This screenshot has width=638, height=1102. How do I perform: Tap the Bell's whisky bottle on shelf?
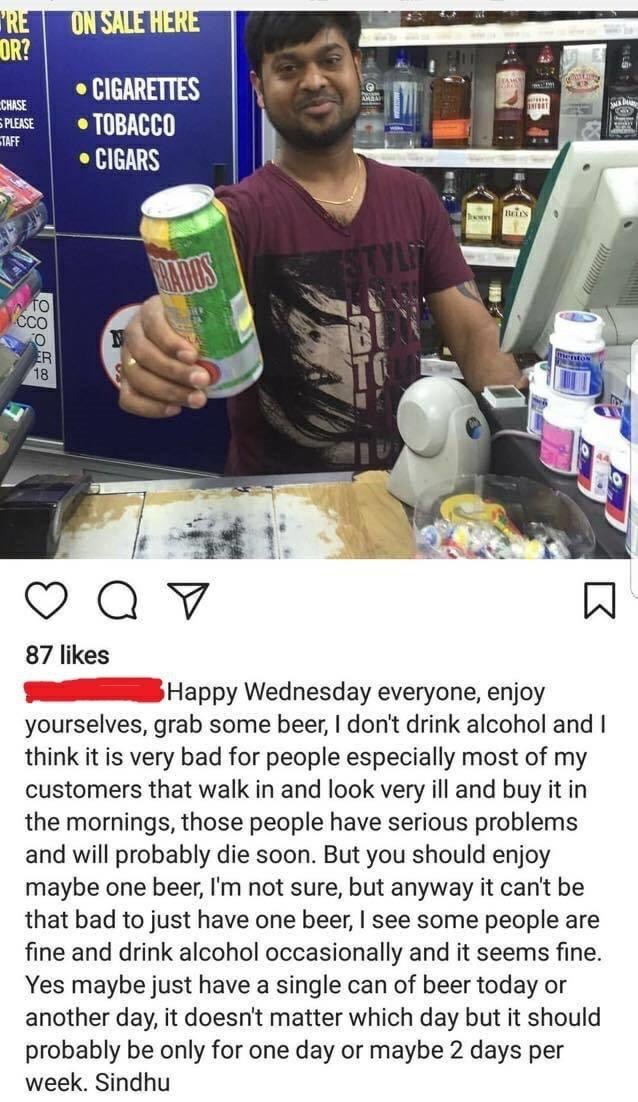pos(518,211)
